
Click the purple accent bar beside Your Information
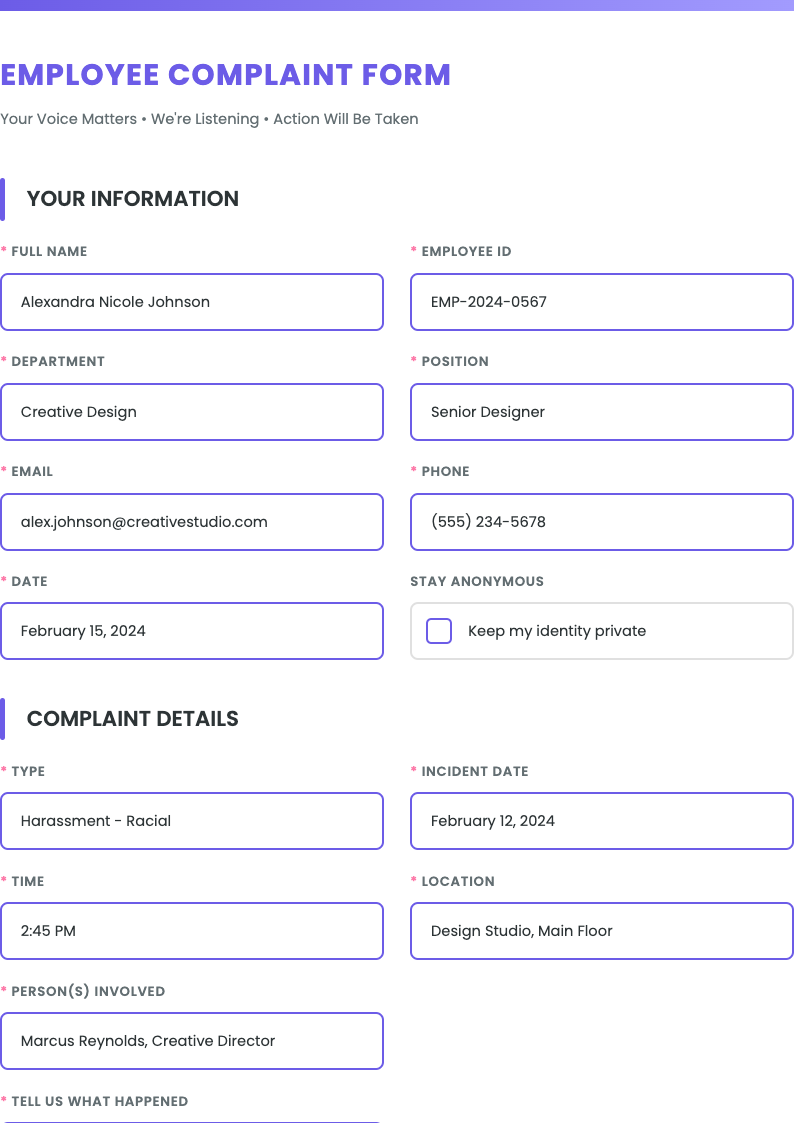click(x=4, y=198)
